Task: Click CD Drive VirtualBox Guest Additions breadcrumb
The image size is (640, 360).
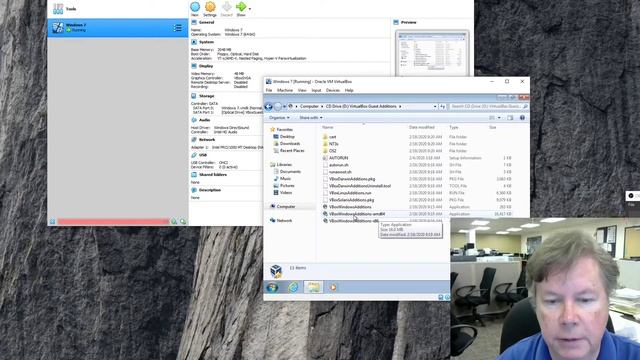Action: point(361,107)
